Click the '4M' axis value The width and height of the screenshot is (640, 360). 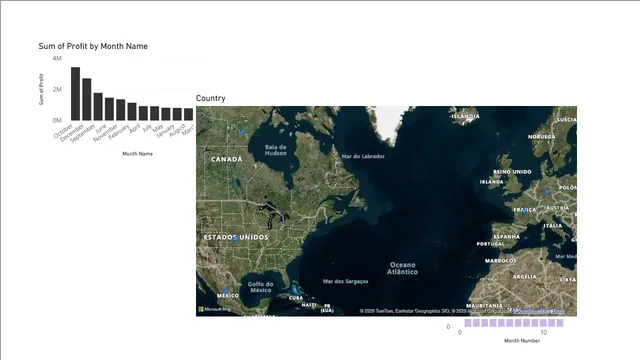(57, 58)
